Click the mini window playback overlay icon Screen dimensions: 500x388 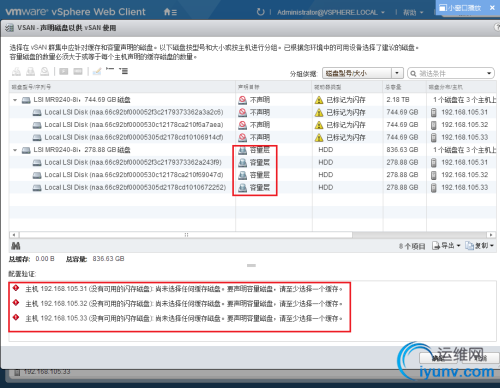click(x=443, y=8)
